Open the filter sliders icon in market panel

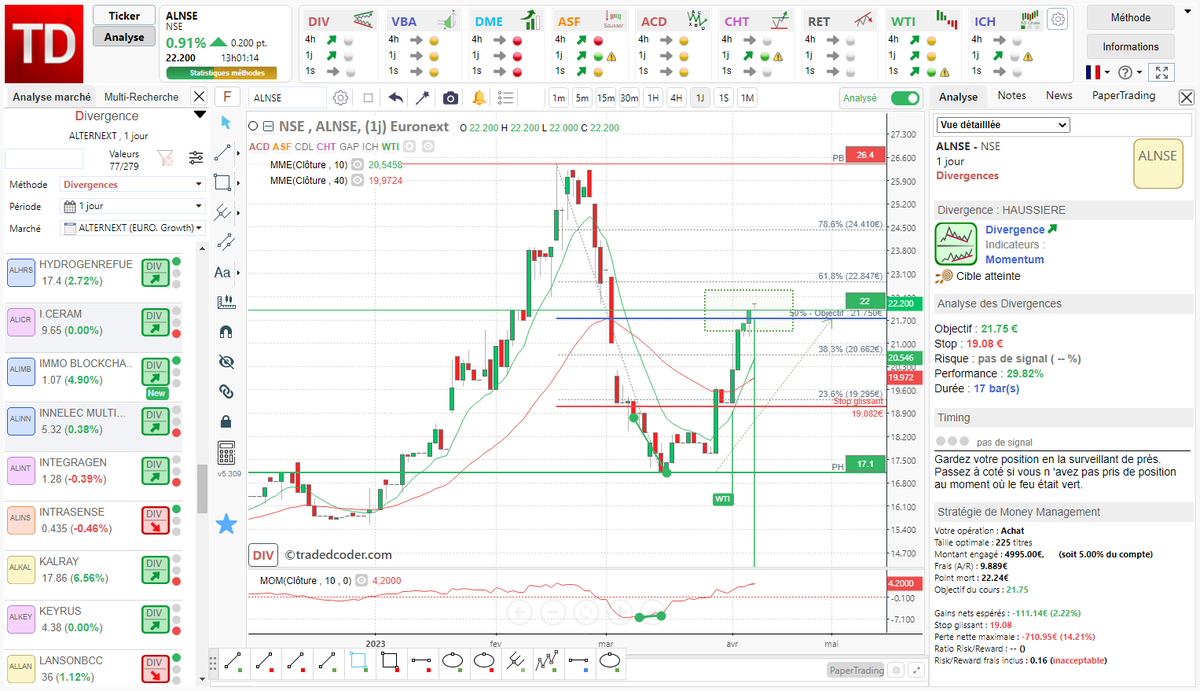pos(195,157)
